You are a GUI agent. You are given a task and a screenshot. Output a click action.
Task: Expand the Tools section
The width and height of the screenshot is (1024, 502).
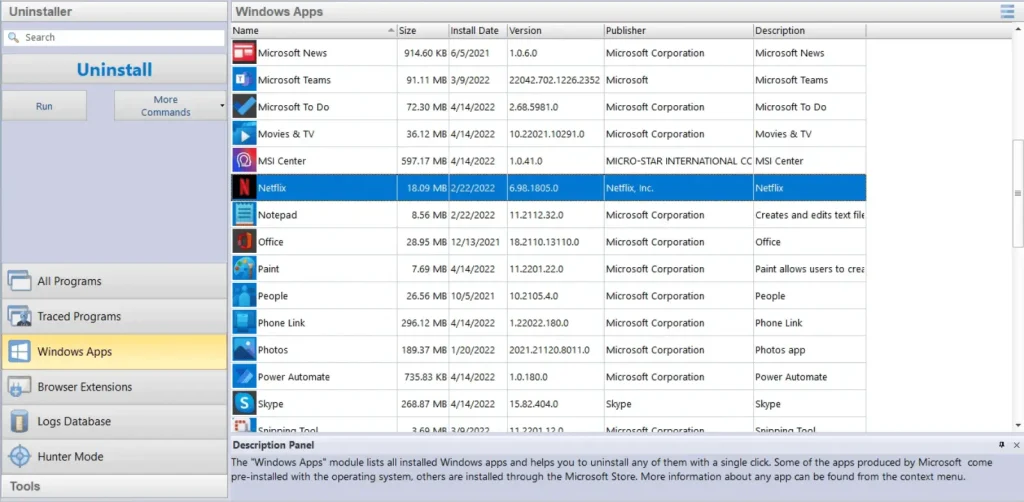click(114, 486)
